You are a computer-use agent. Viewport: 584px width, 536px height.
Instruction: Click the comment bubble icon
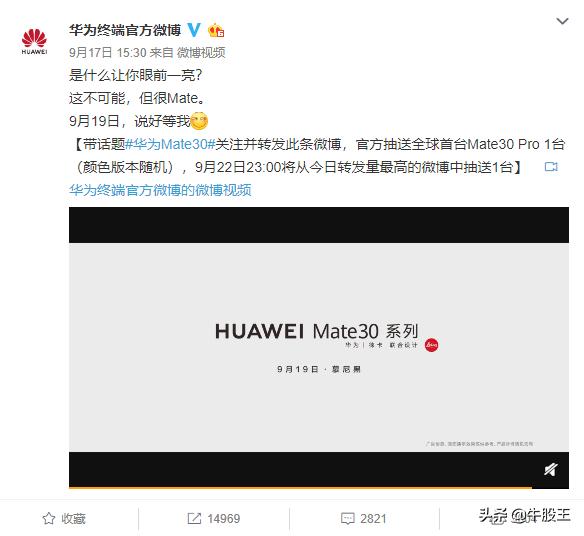pos(347,518)
